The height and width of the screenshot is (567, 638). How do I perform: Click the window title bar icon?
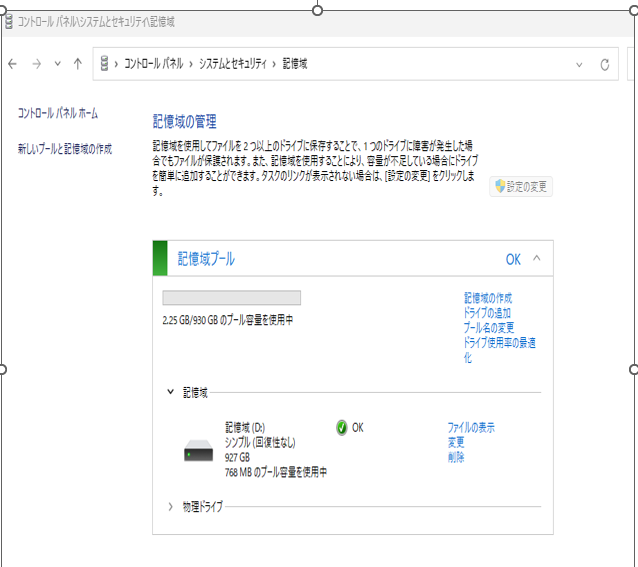9,20
